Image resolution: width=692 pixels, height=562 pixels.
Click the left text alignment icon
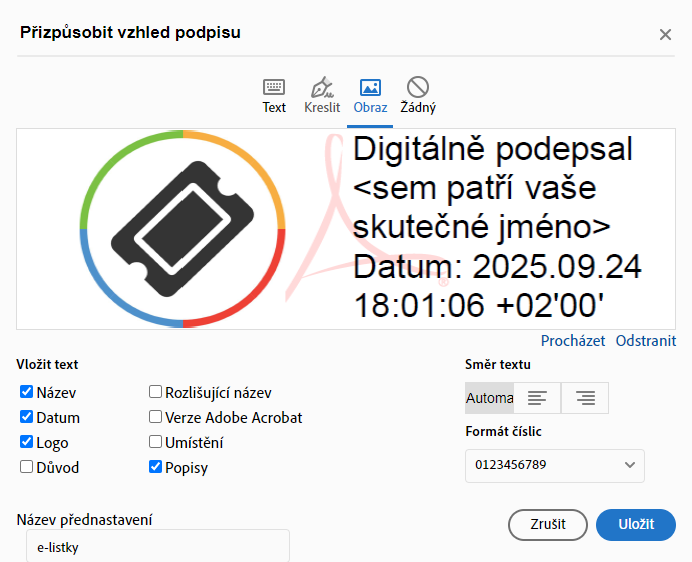pos(538,398)
